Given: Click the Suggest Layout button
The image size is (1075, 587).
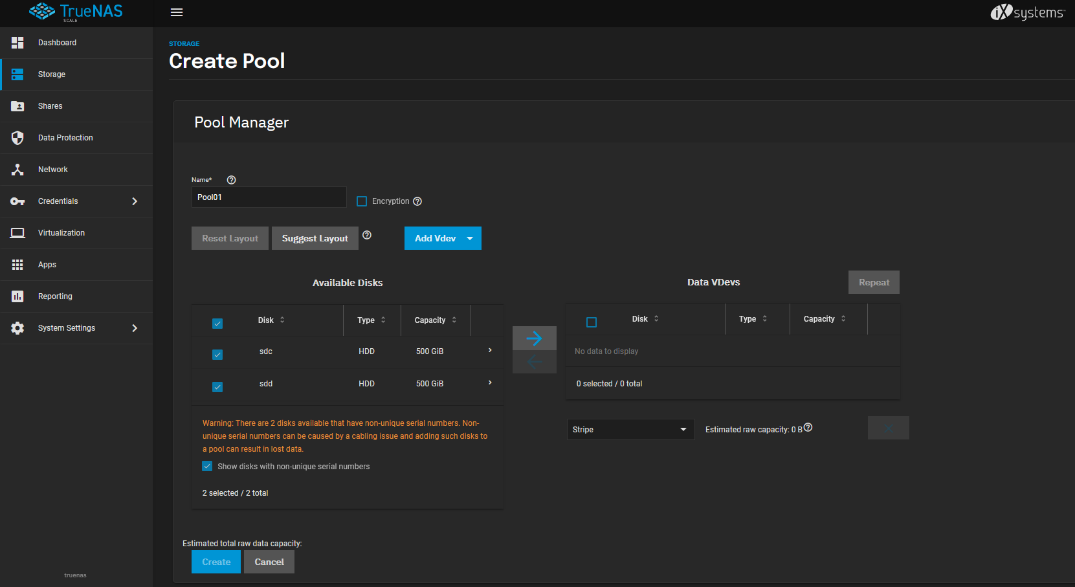Looking at the screenshot, I should [315, 239].
